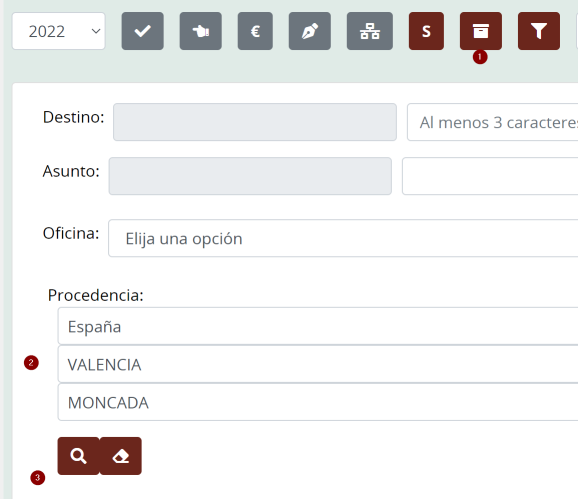Click the magnifying glass search button
Image resolution: width=578 pixels, height=499 pixels.
(x=79, y=456)
